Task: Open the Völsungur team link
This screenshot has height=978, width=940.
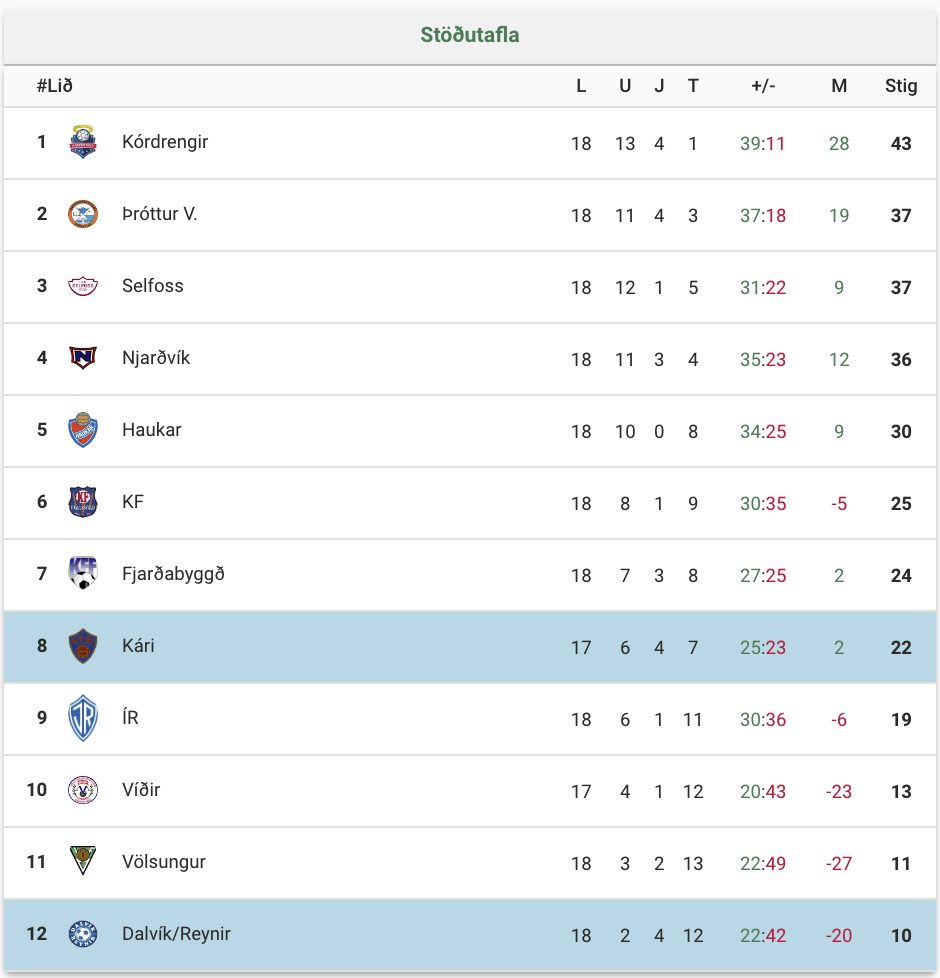Action: pyautogui.click(x=163, y=861)
